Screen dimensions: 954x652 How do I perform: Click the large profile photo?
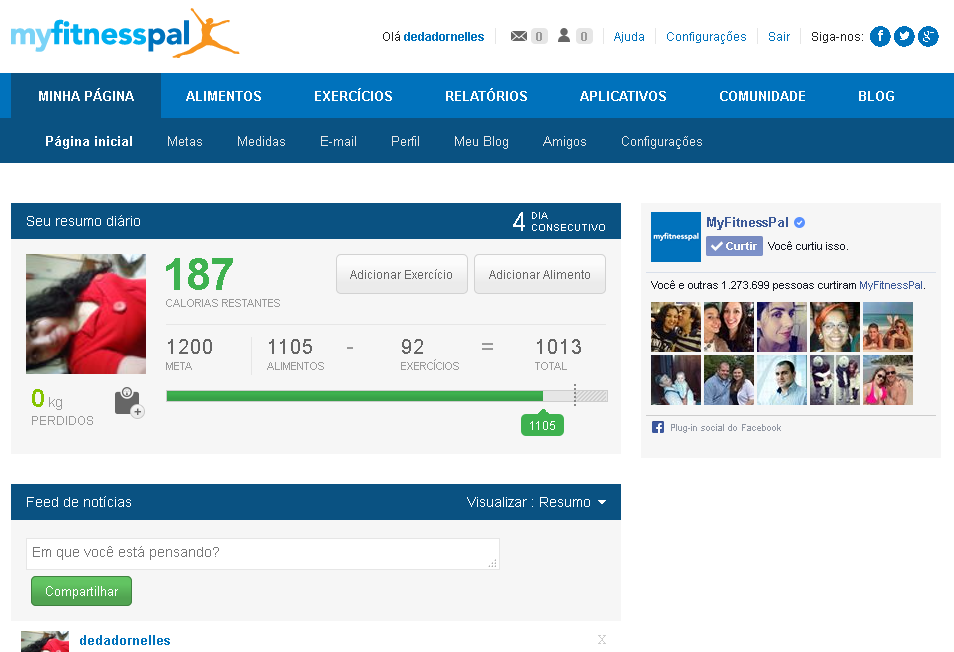click(86, 314)
